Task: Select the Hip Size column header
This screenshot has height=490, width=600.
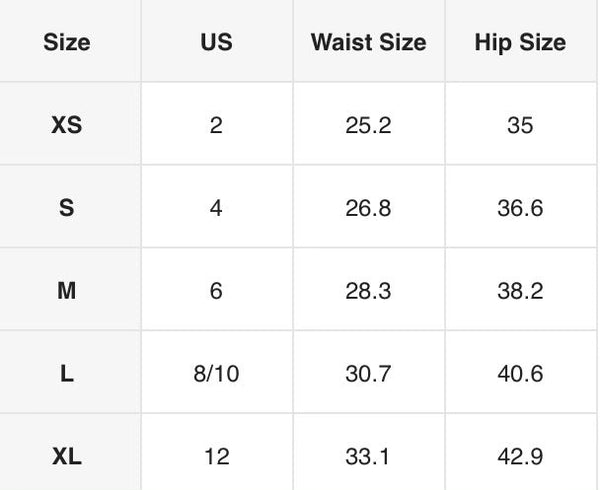Action: [x=520, y=42]
